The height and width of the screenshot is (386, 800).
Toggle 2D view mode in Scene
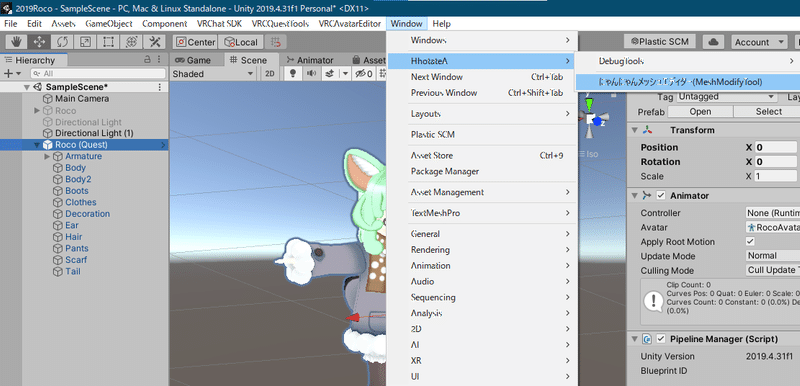point(270,74)
